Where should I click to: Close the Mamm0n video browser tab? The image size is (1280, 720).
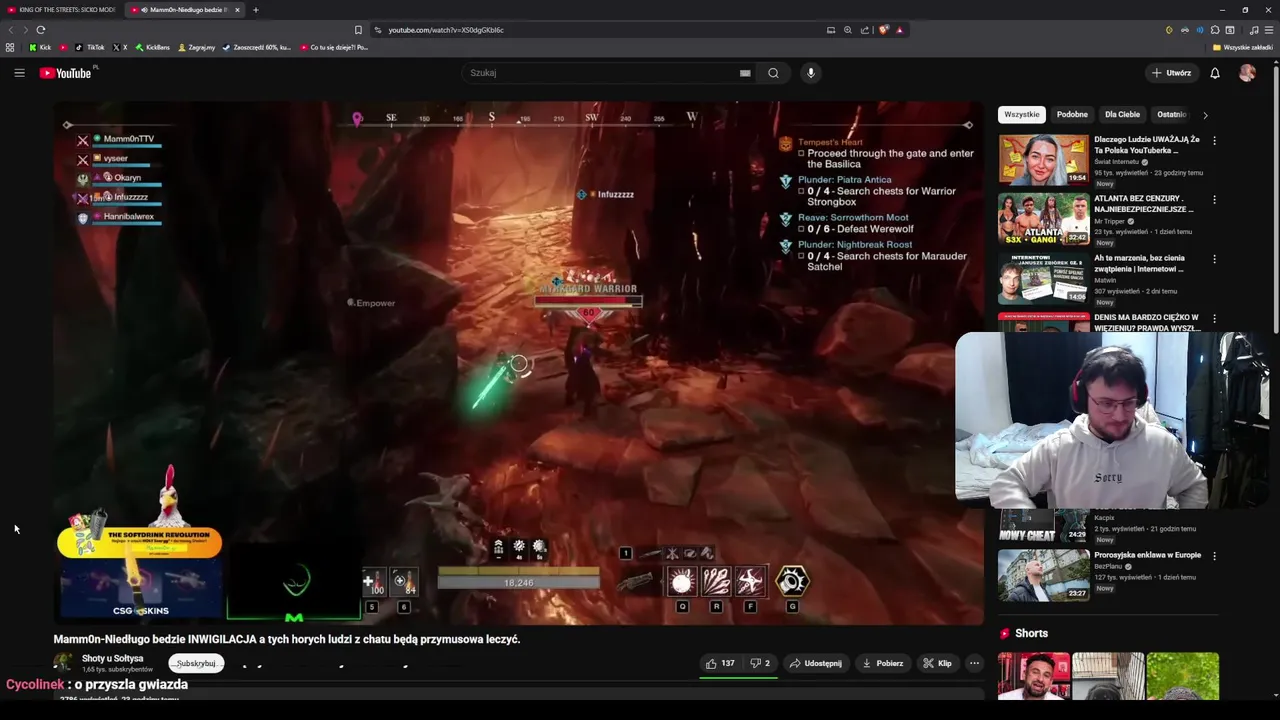(x=237, y=10)
